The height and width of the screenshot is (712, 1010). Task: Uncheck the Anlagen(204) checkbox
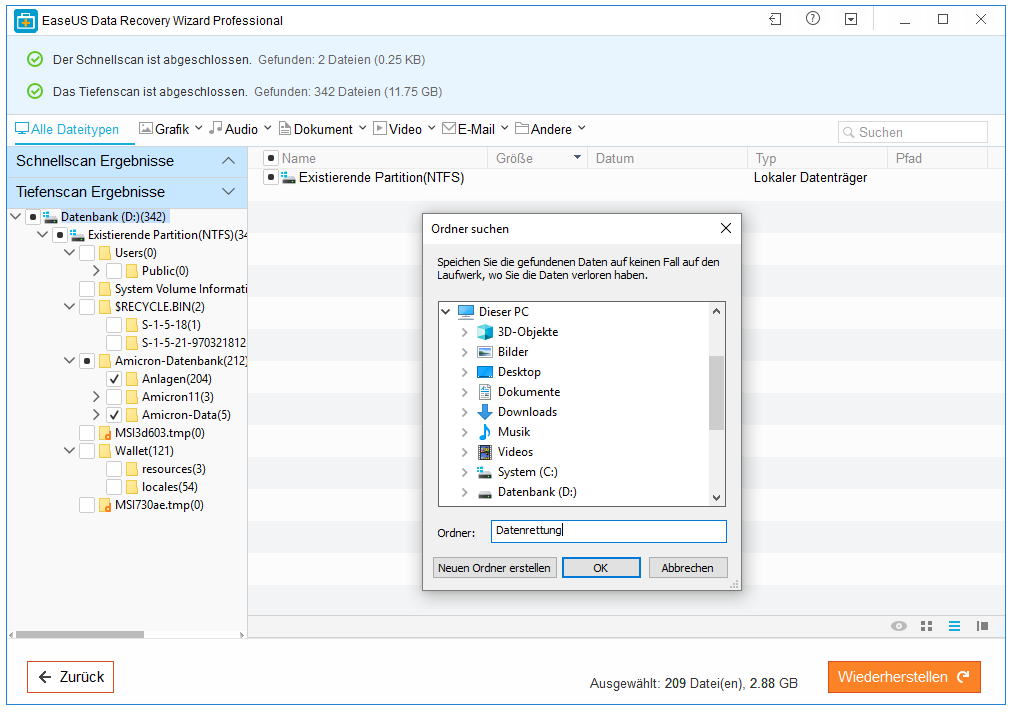[x=114, y=379]
